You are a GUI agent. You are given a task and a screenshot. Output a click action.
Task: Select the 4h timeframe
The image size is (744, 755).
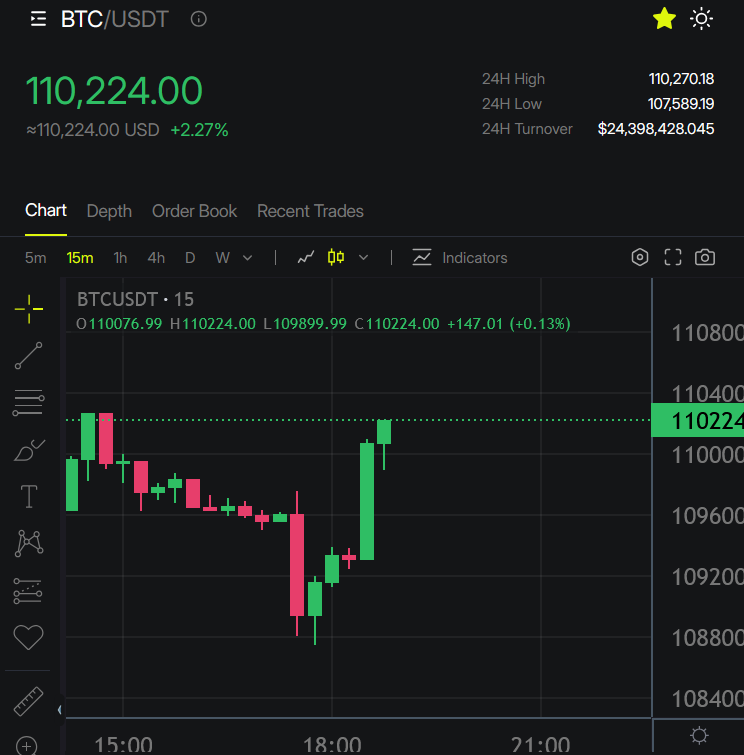click(156, 258)
